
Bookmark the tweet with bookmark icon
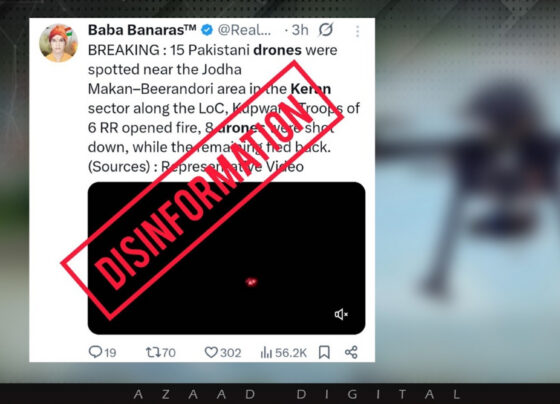coord(324,352)
